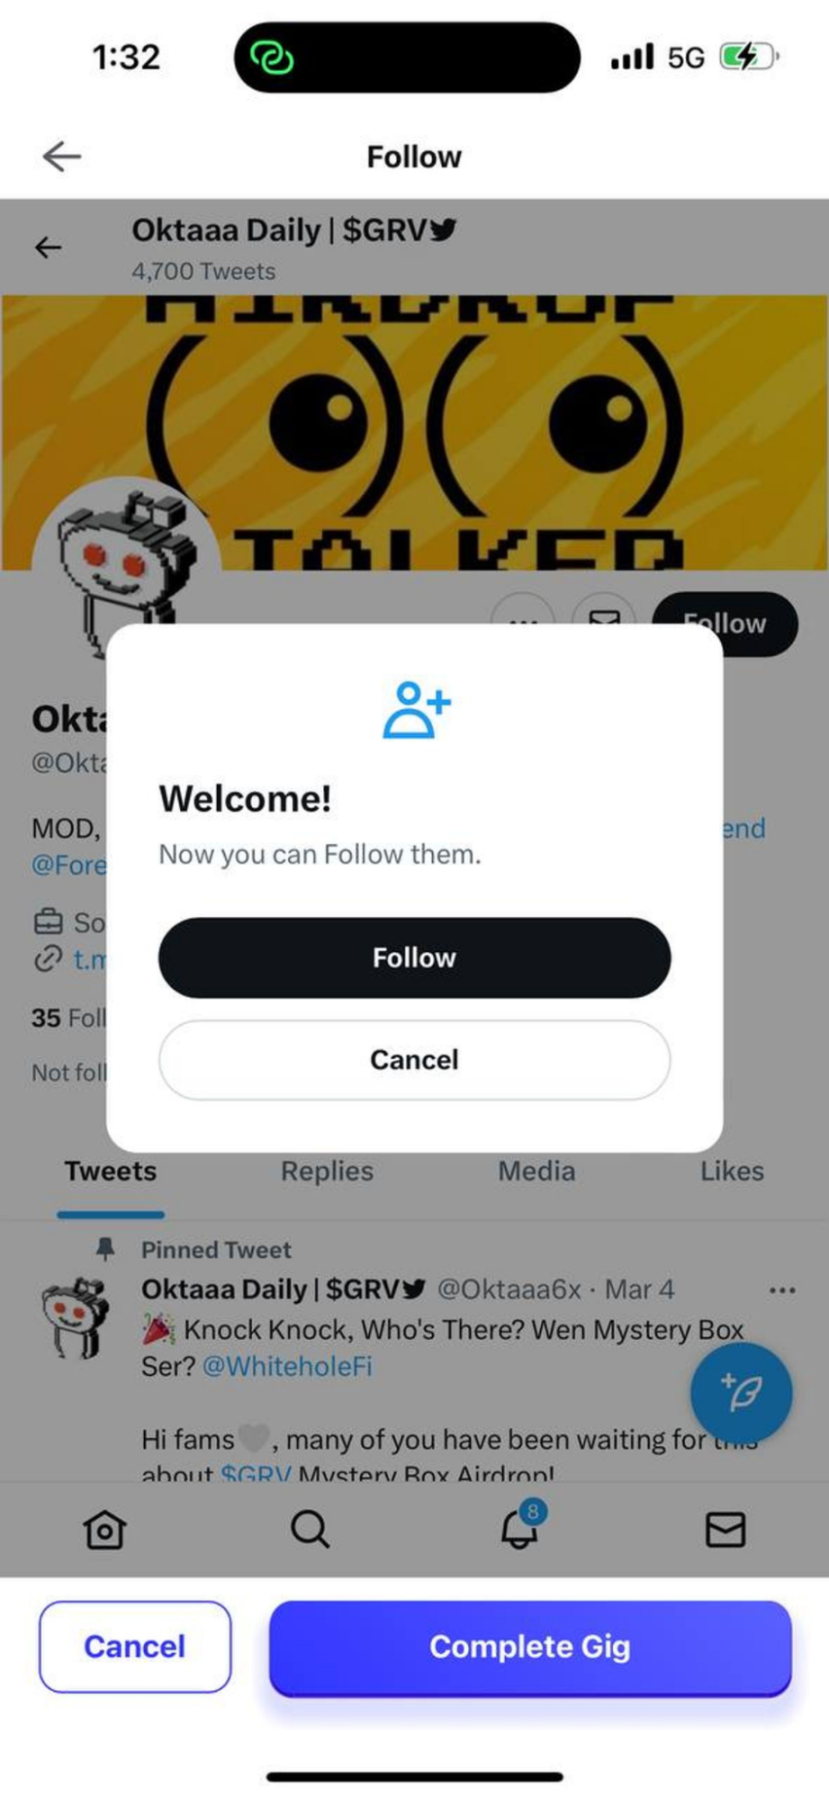Open the search magnifier icon

[x=310, y=1529]
